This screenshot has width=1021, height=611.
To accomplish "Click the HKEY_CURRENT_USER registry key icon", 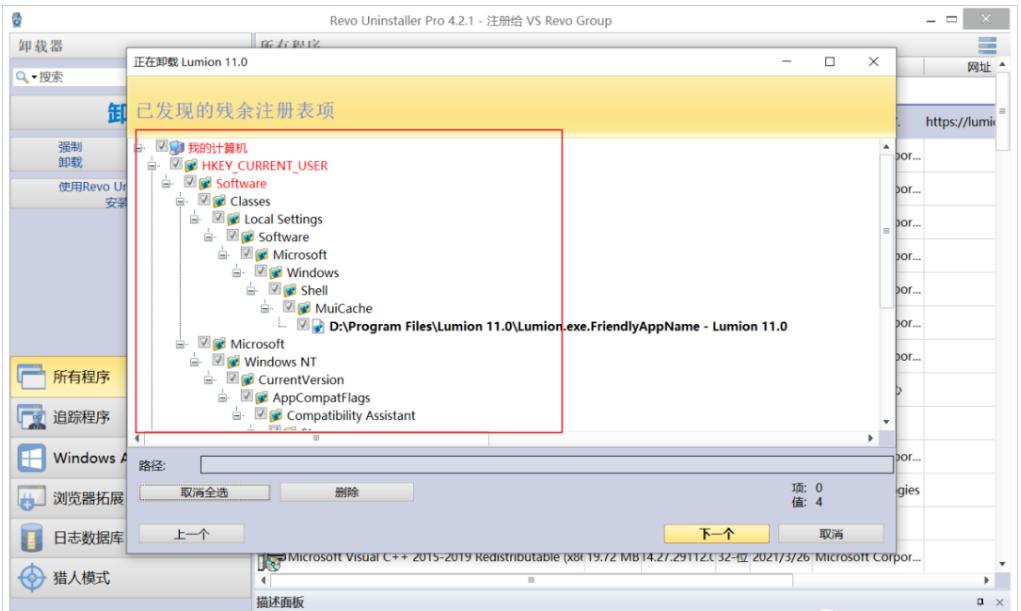I will pyautogui.click(x=191, y=165).
